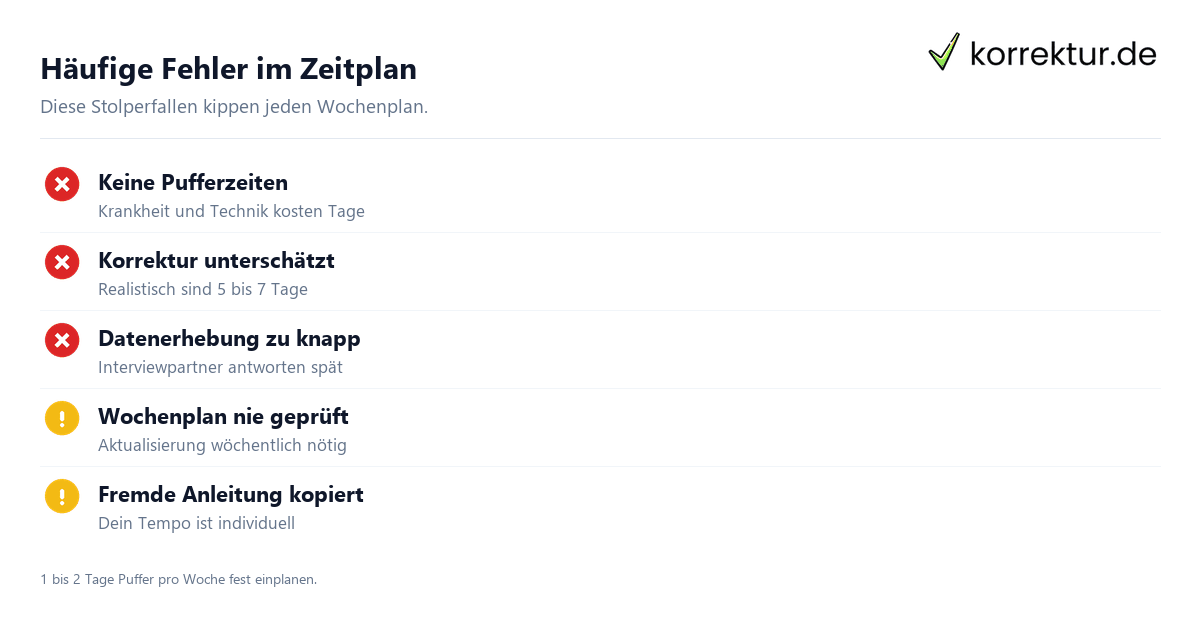Click the red X icon next to Korrektur unterschätzt
The height and width of the screenshot is (630, 1200).
click(62, 262)
